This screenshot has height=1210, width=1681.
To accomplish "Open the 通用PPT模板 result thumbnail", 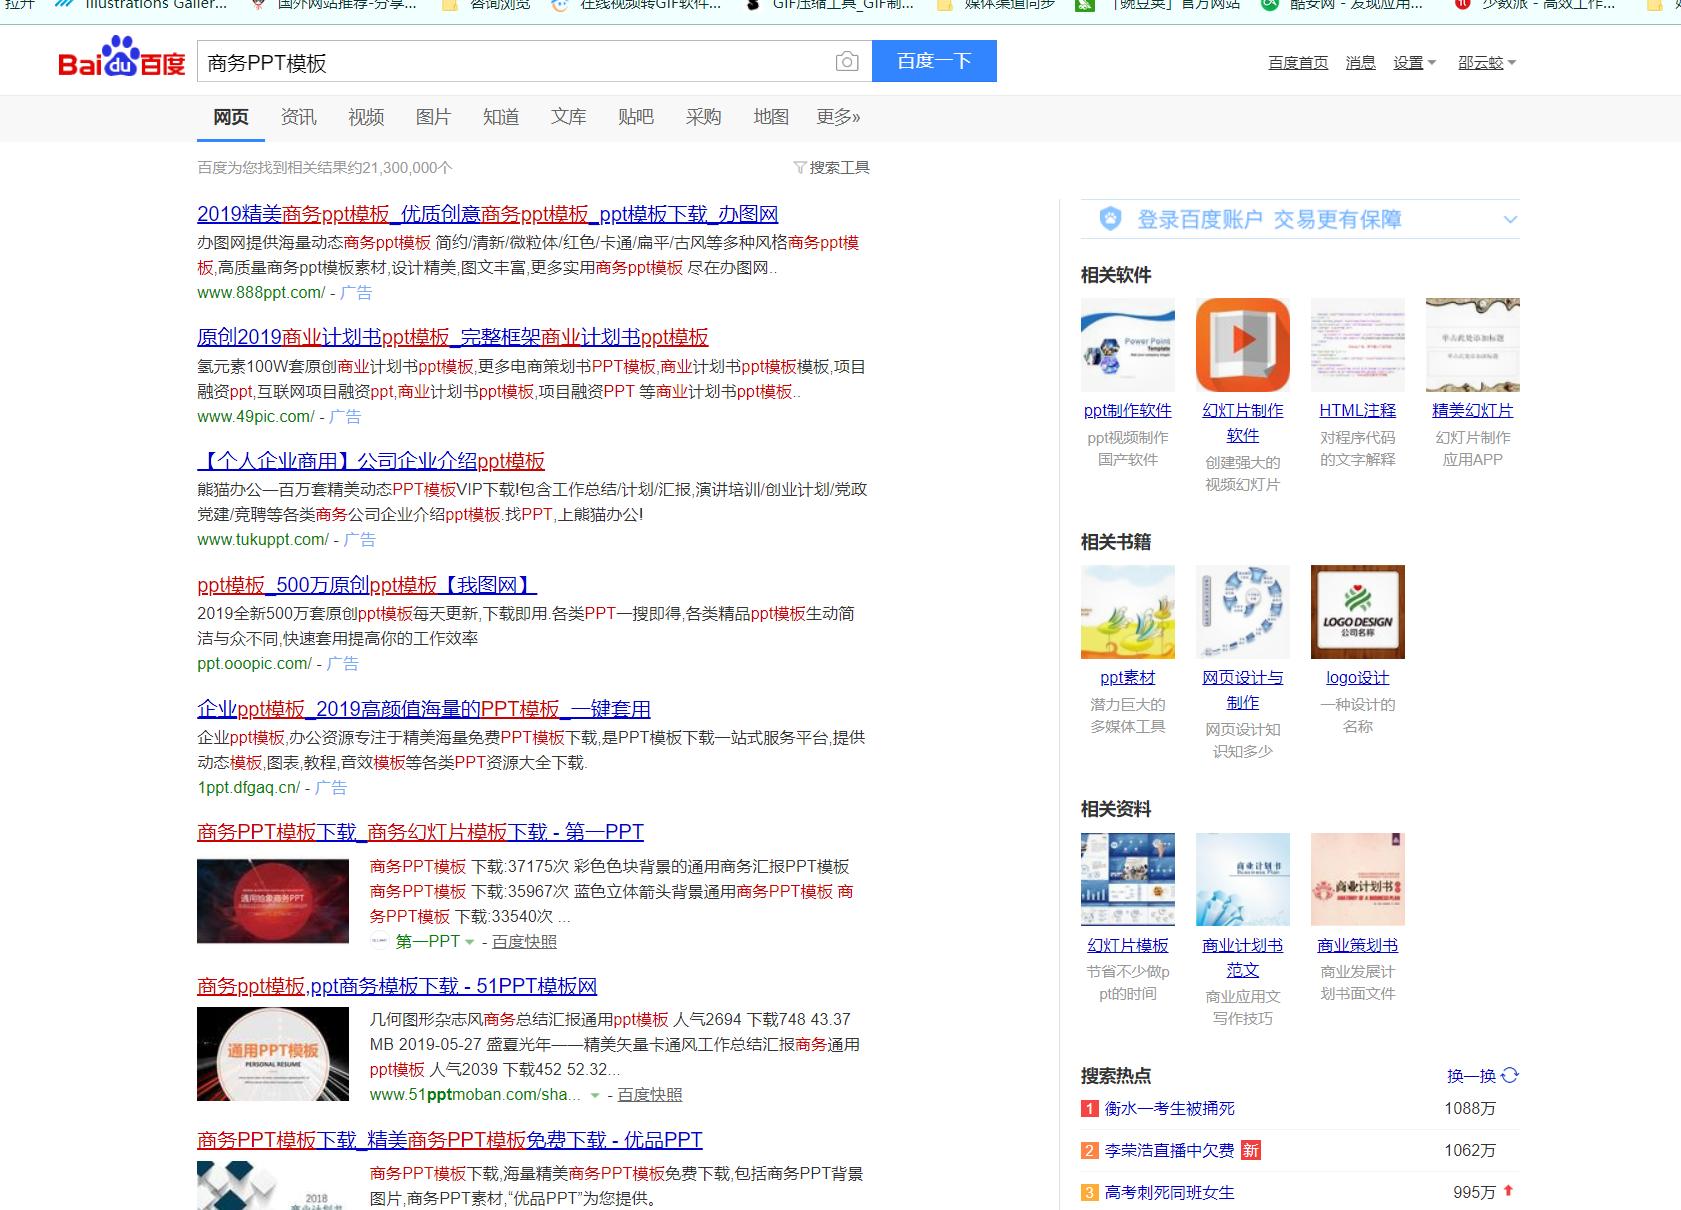I will click(273, 1053).
